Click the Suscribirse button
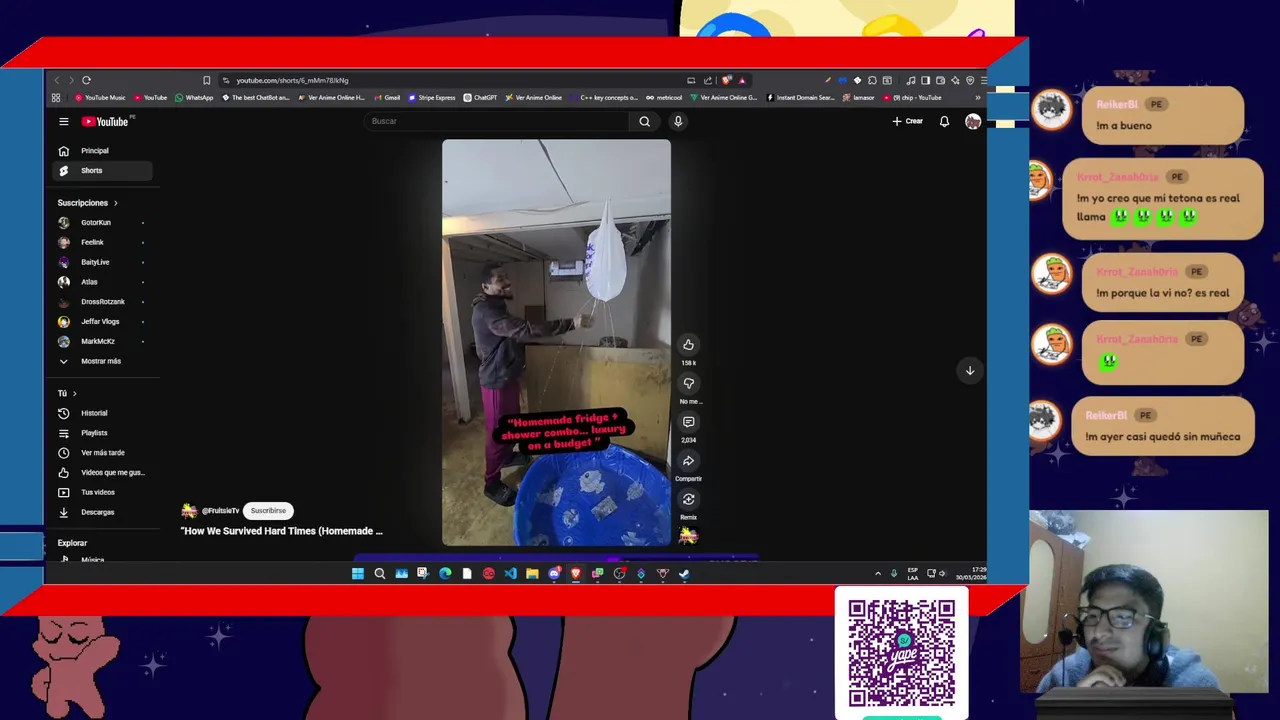 [x=268, y=511]
